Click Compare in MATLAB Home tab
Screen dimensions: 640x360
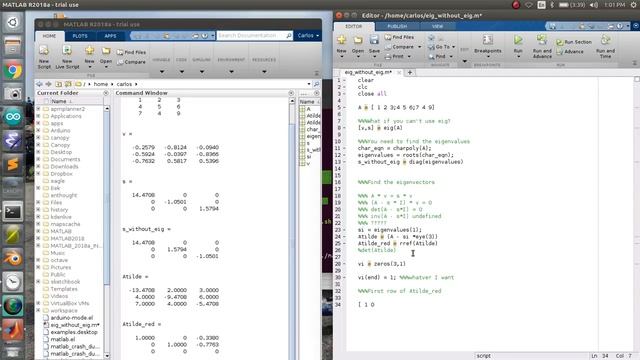(131, 62)
